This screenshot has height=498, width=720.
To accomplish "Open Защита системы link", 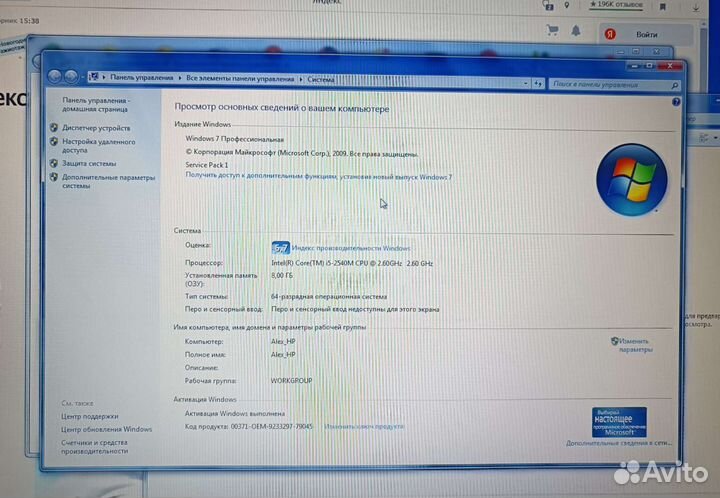I will pyautogui.click(x=89, y=163).
